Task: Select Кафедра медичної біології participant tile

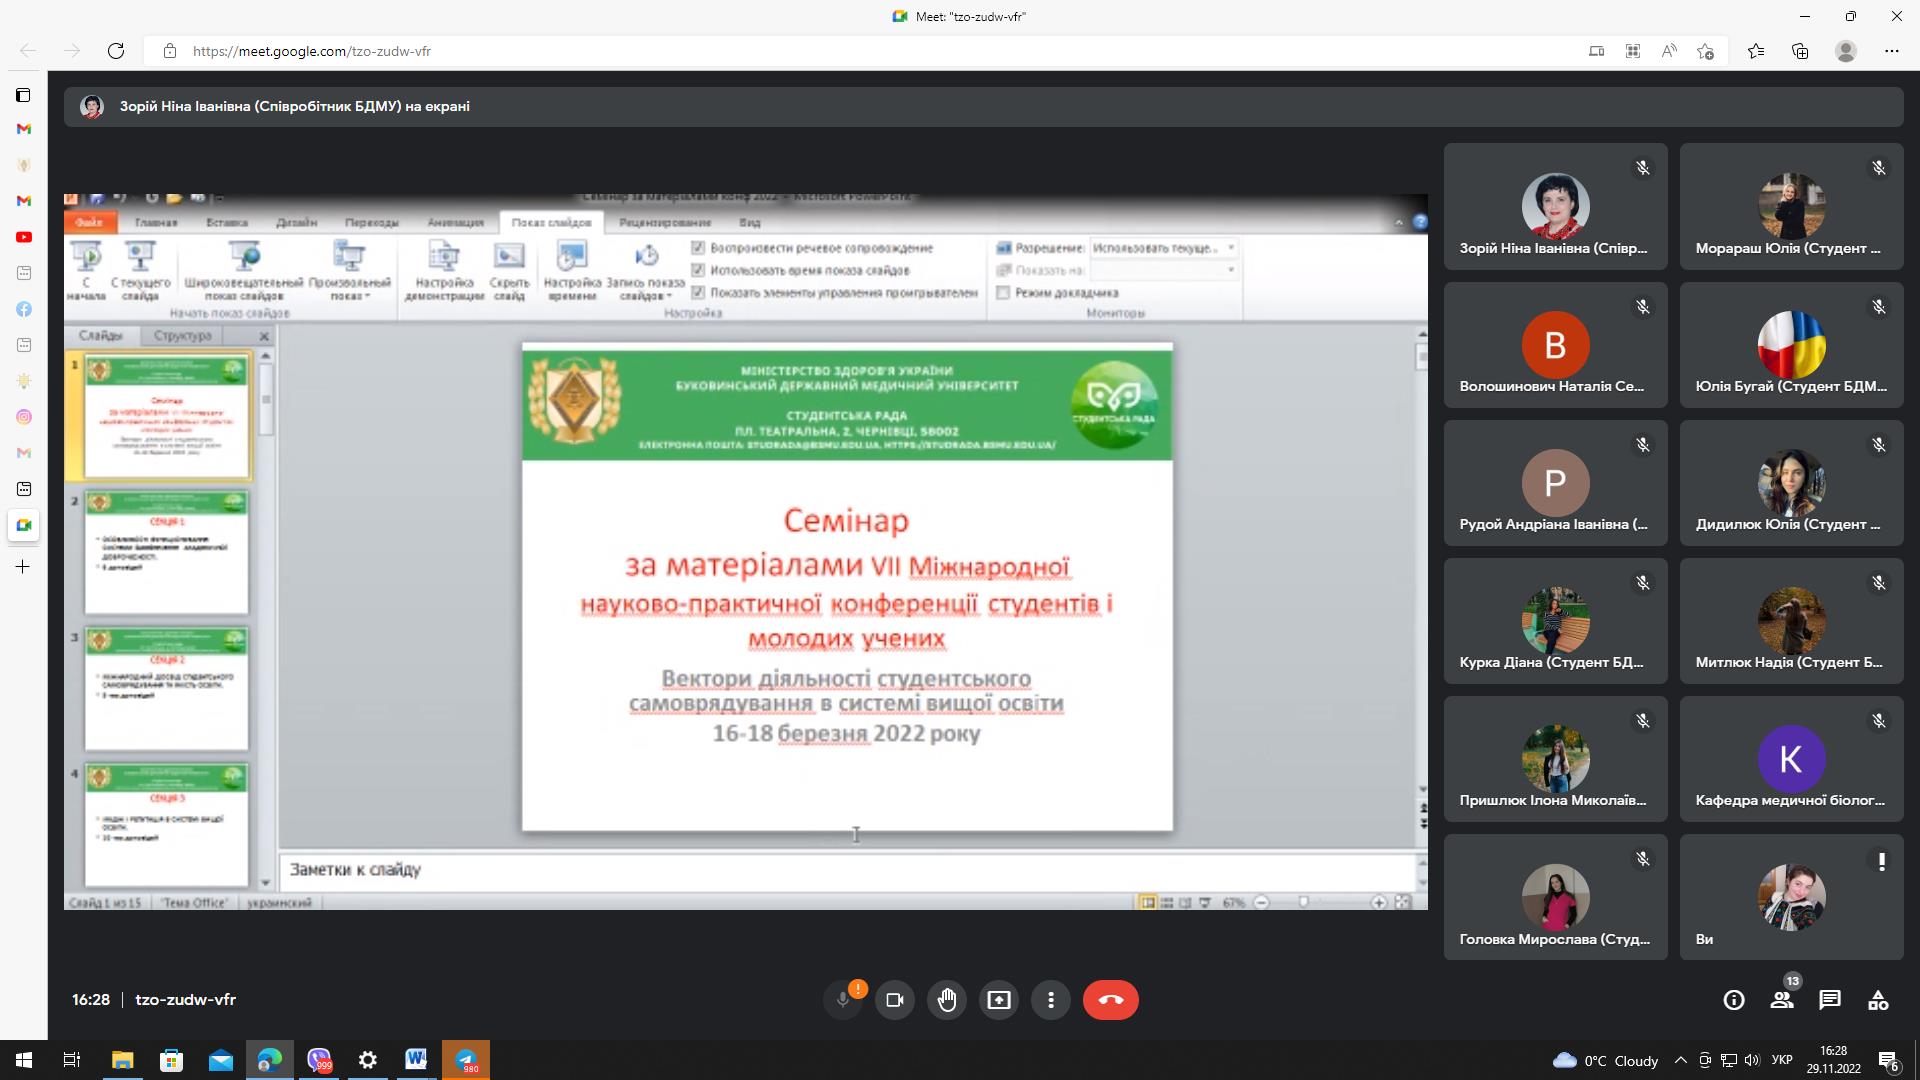Action: point(1791,759)
